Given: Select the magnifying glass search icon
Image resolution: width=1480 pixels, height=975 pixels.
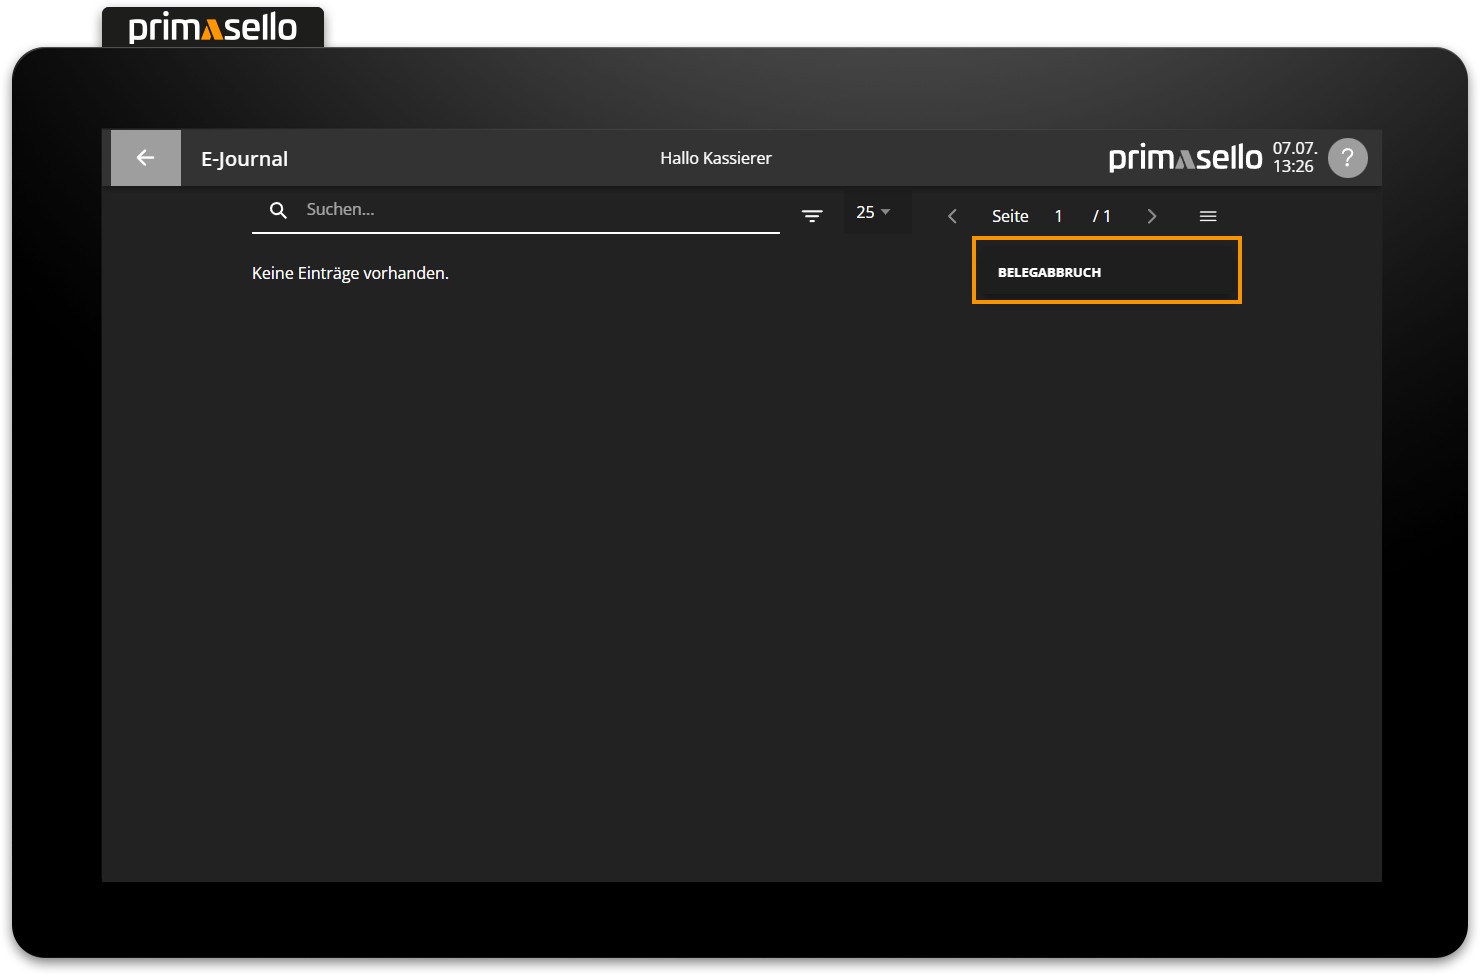Looking at the screenshot, I should [278, 210].
